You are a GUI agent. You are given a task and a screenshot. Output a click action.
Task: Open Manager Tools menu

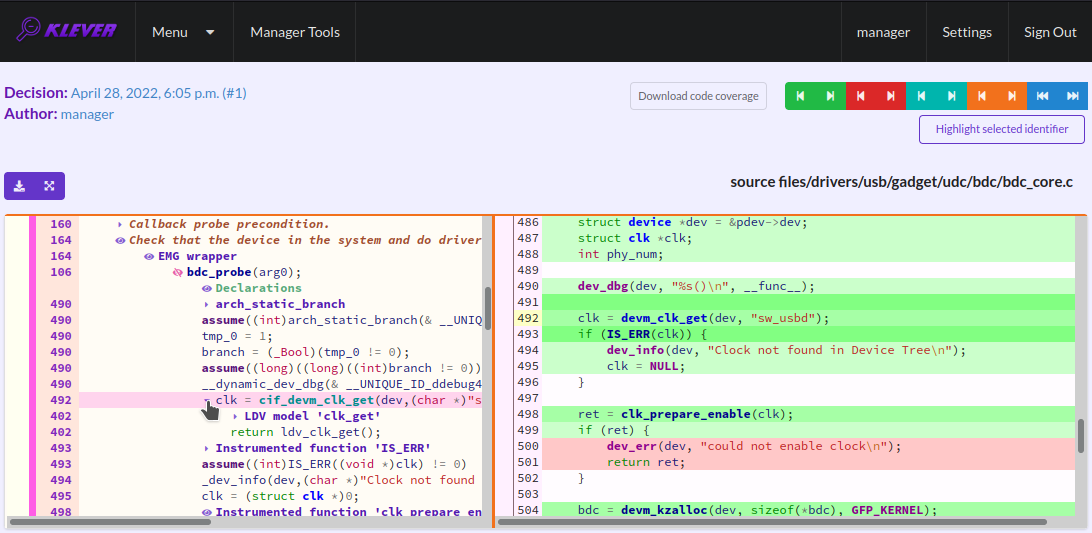[295, 32]
